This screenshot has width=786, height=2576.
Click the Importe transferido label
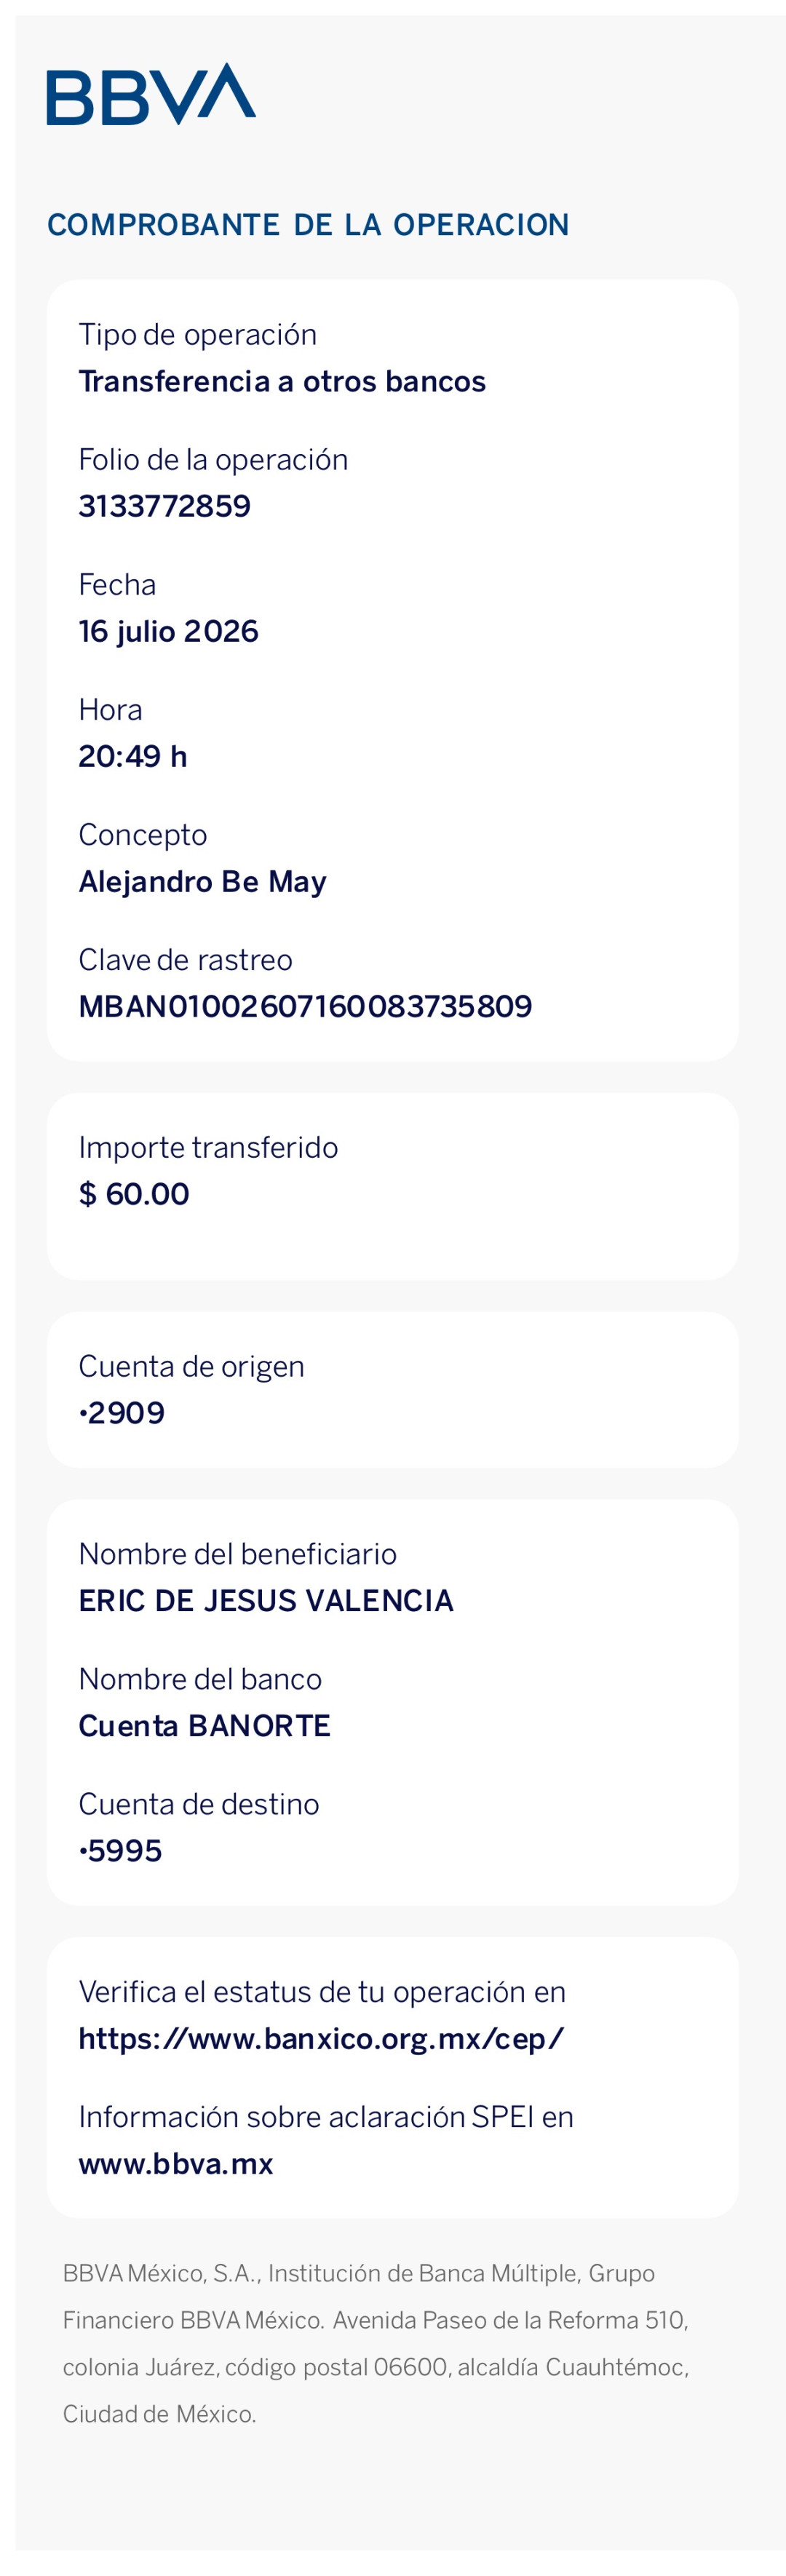tap(208, 1147)
